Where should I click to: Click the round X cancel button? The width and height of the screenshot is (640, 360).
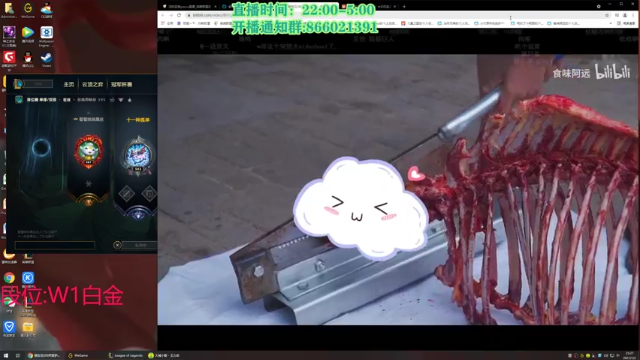point(117,245)
